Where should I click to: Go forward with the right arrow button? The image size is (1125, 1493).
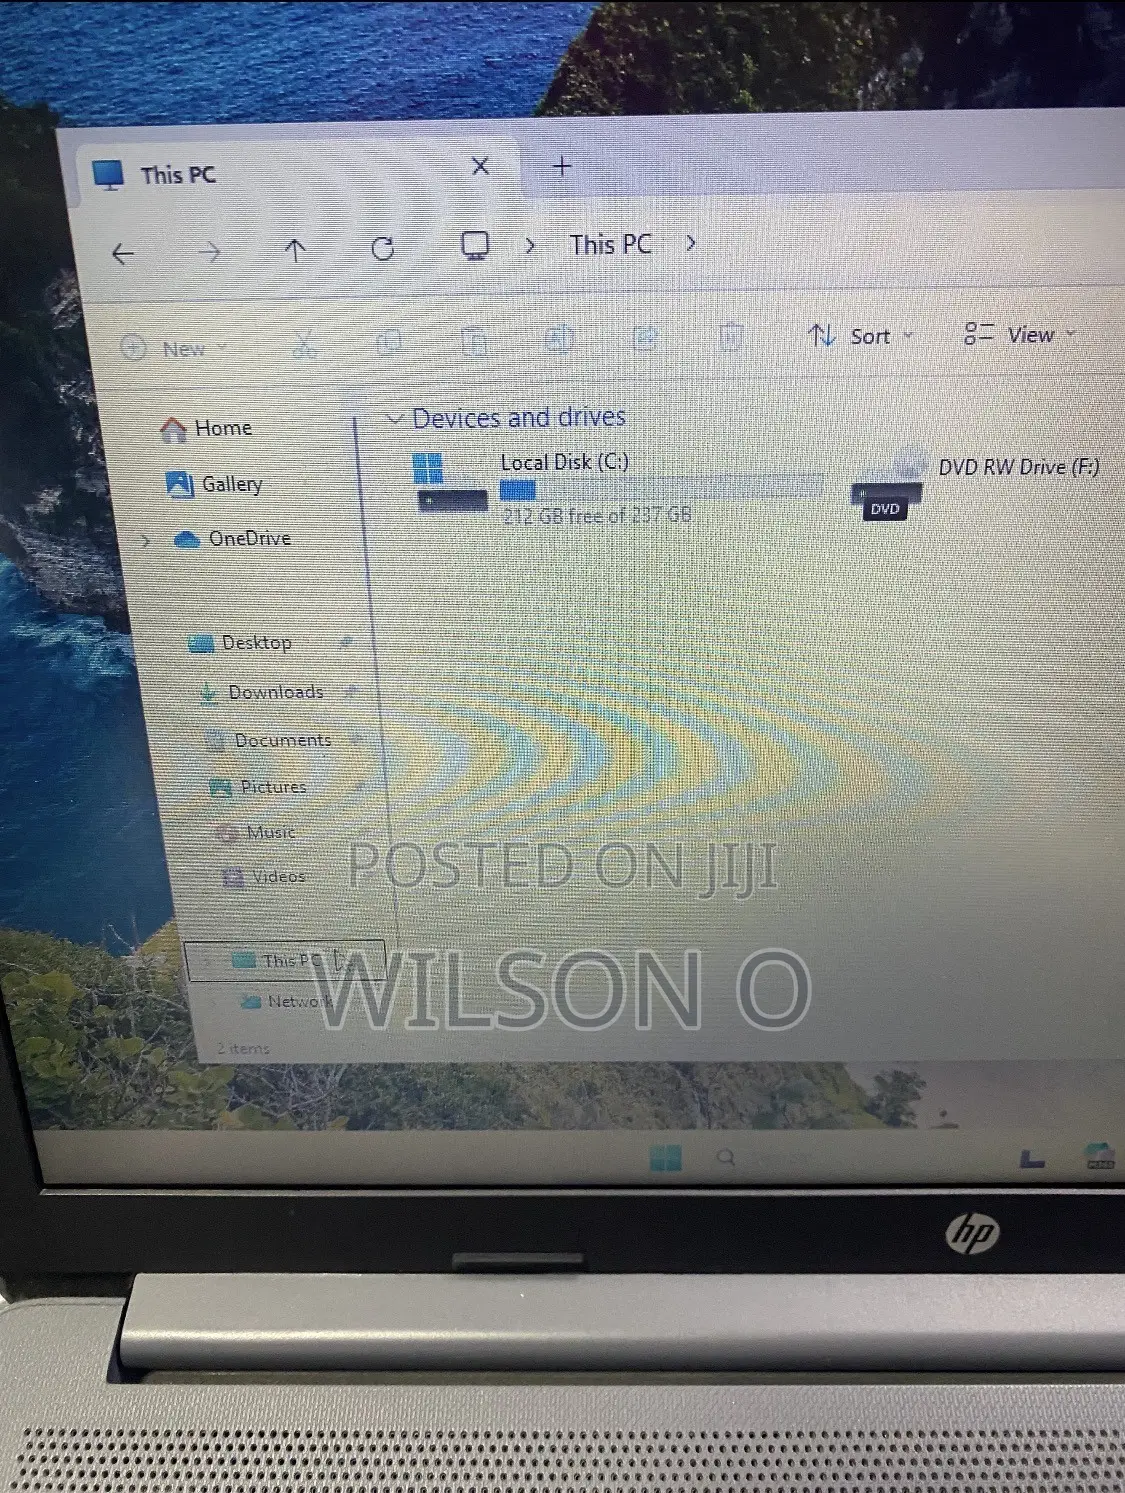[x=209, y=252]
